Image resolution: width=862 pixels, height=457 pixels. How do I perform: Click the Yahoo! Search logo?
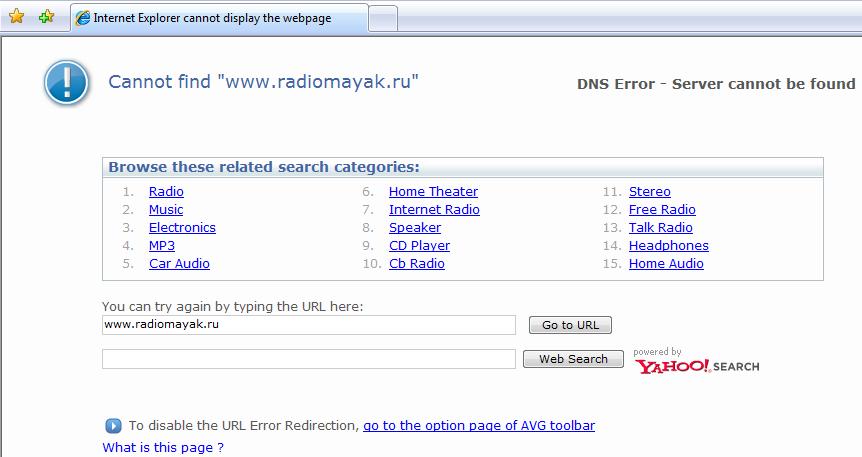(696, 366)
